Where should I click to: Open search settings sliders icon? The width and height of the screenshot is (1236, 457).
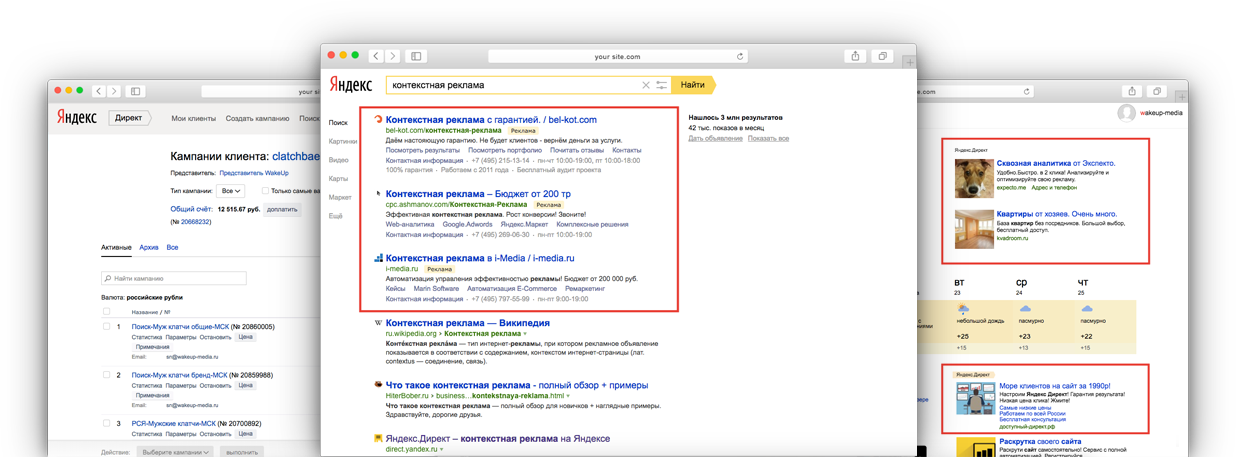[662, 85]
